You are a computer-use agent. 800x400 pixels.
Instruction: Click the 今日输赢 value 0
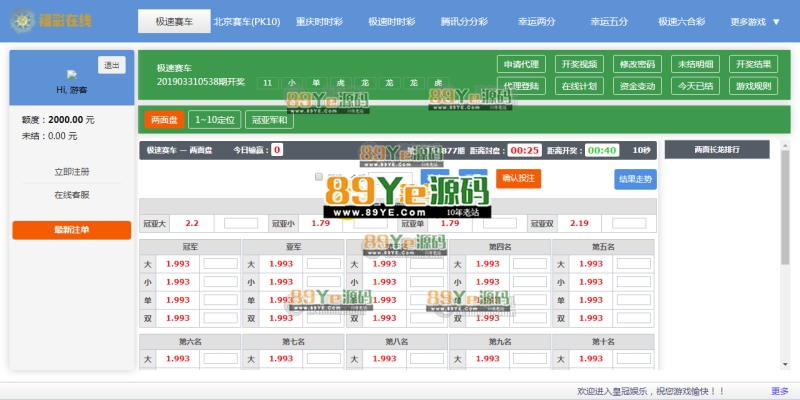click(x=277, y=150)
